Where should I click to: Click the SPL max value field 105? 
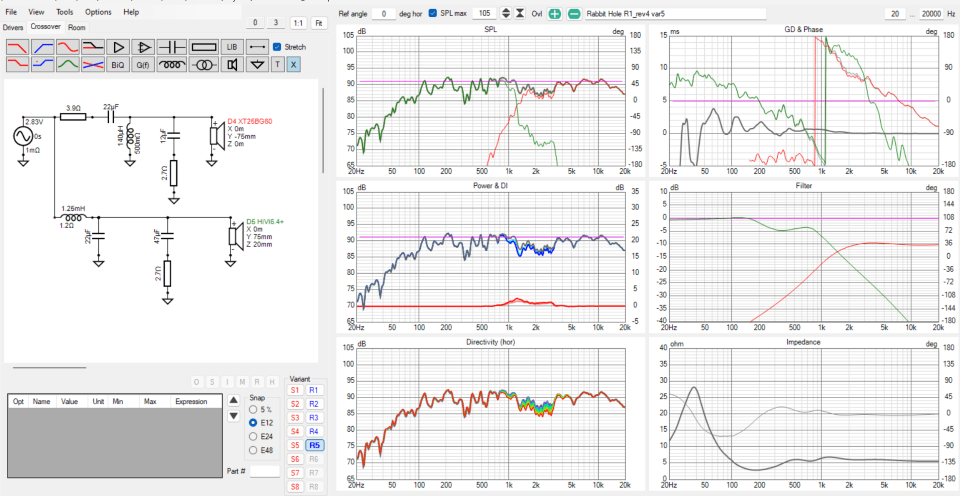click(x=484, y=13)
